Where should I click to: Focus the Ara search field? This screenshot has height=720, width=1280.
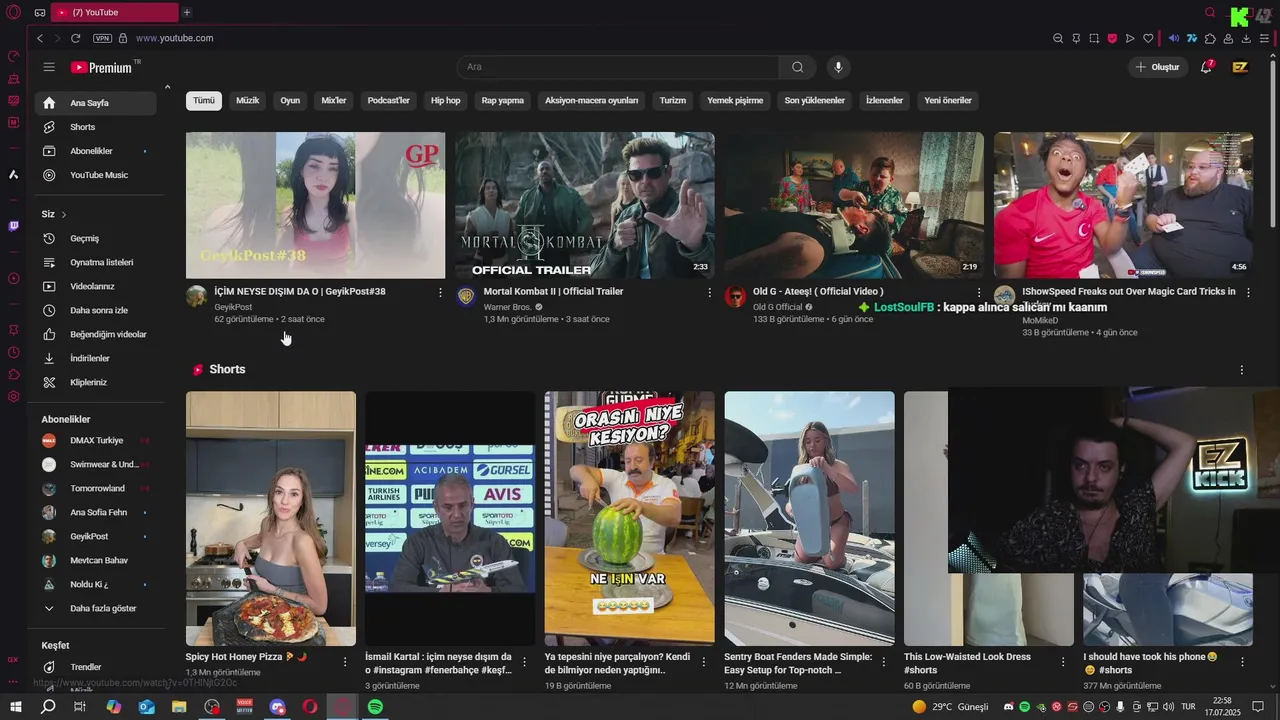click(618, 67)
